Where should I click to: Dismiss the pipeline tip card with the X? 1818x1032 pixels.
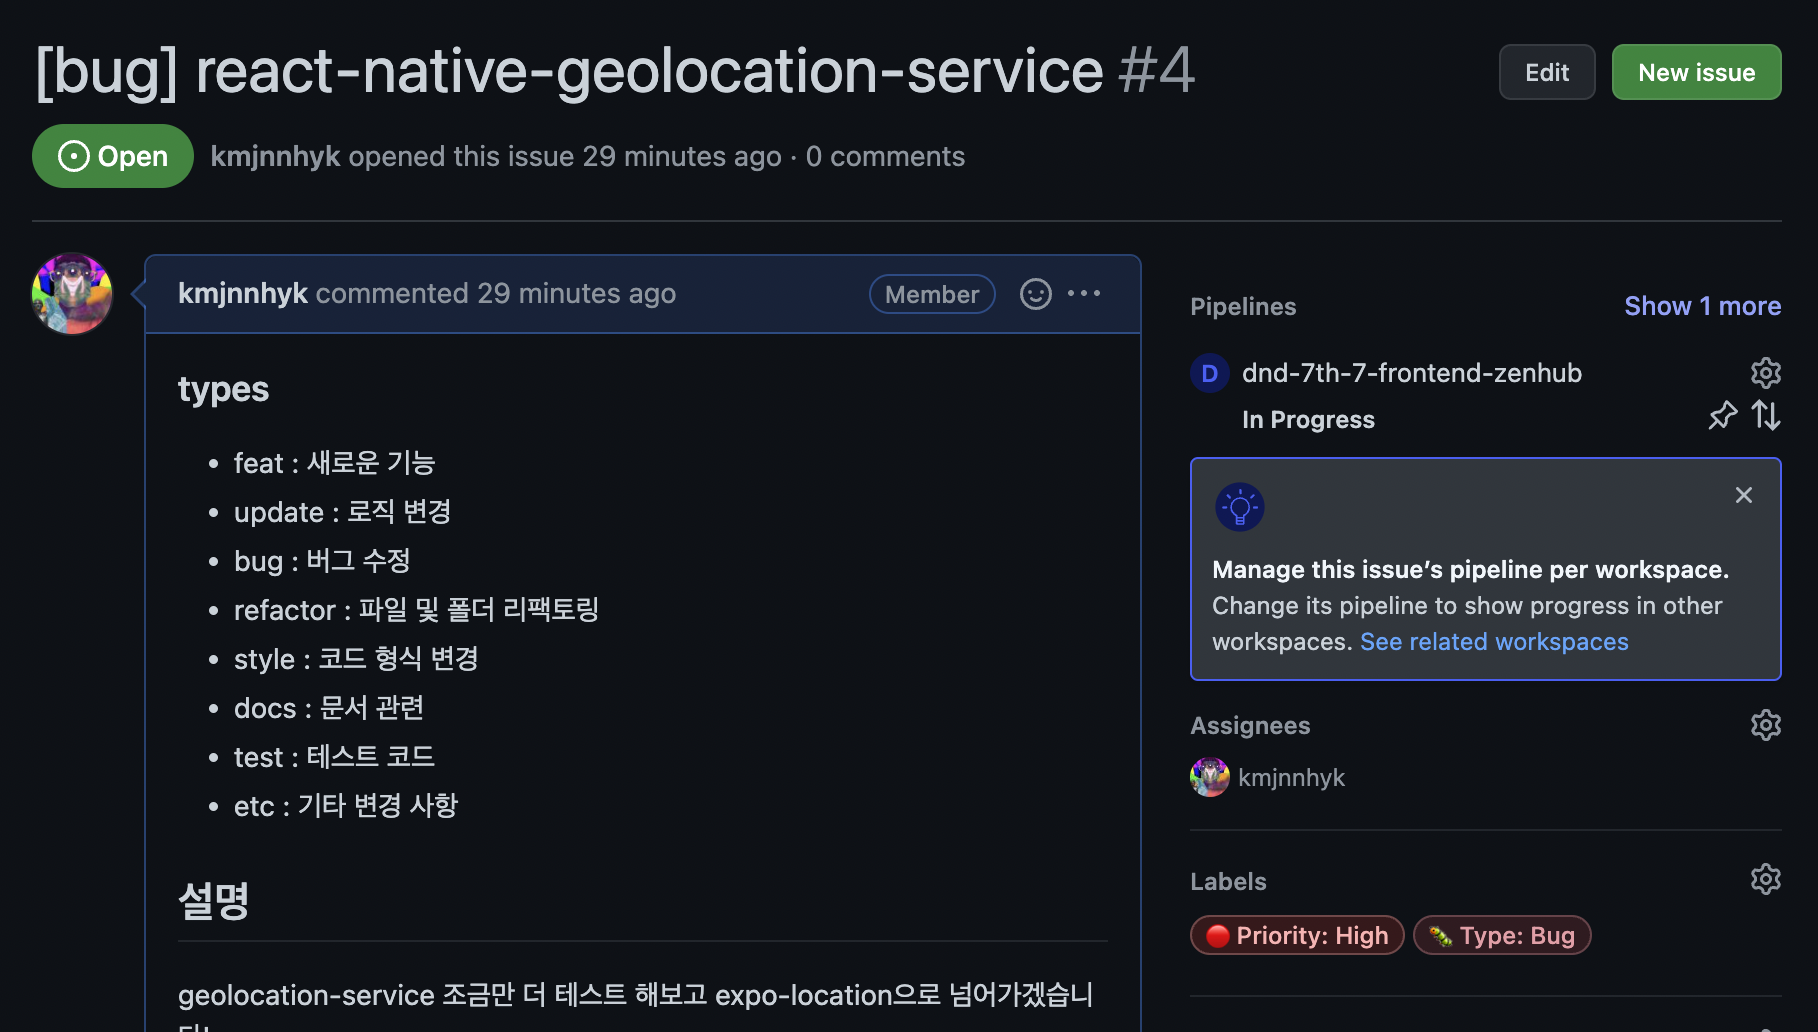click(1744, 494)
